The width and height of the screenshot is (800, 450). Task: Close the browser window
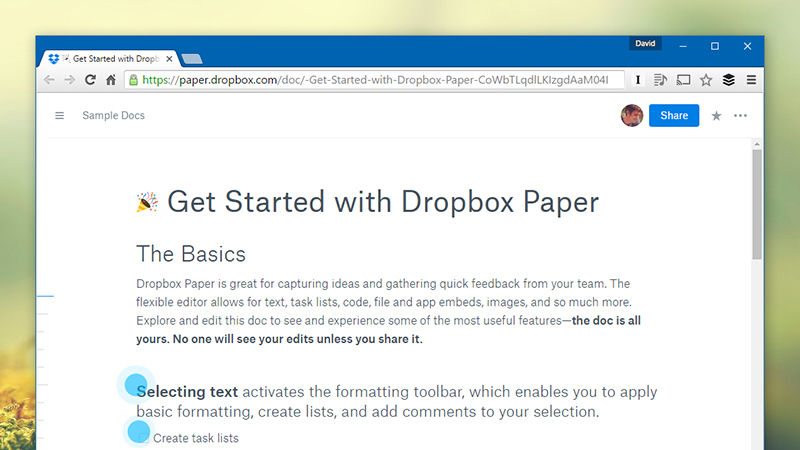point(747,46)
